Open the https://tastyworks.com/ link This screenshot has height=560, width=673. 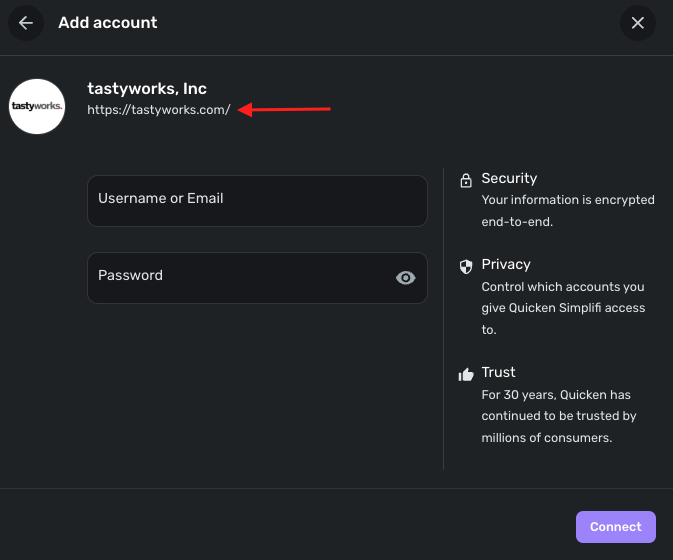point(159,110)
